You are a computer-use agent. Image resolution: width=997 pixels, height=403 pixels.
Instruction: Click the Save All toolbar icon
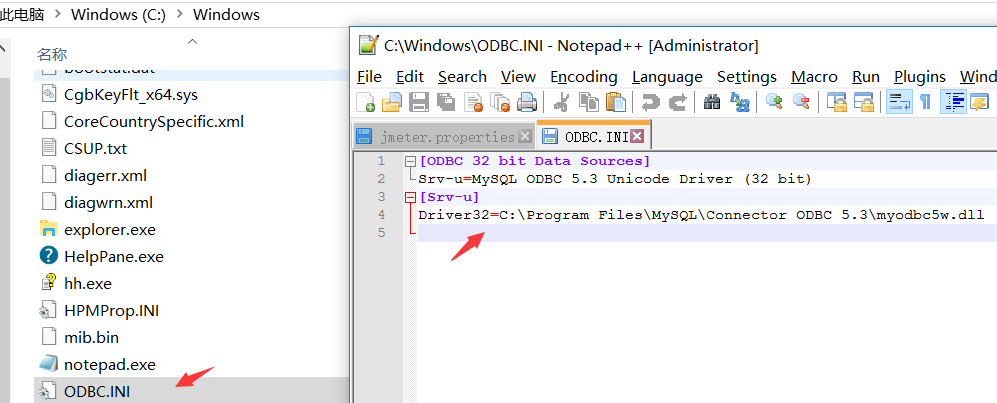[446, 101]
